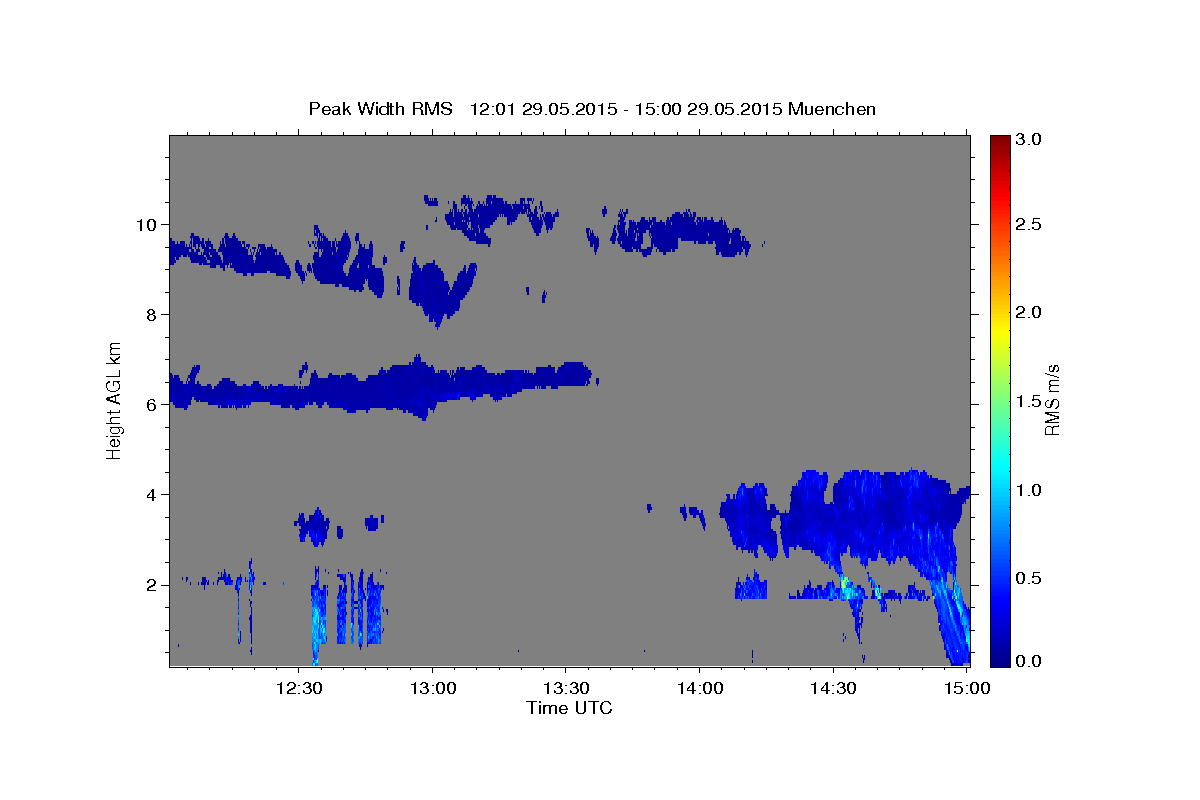Click the 'Time UTC' axis label
The height and width of the screenshot is (800, 1200).
[569, 708]
